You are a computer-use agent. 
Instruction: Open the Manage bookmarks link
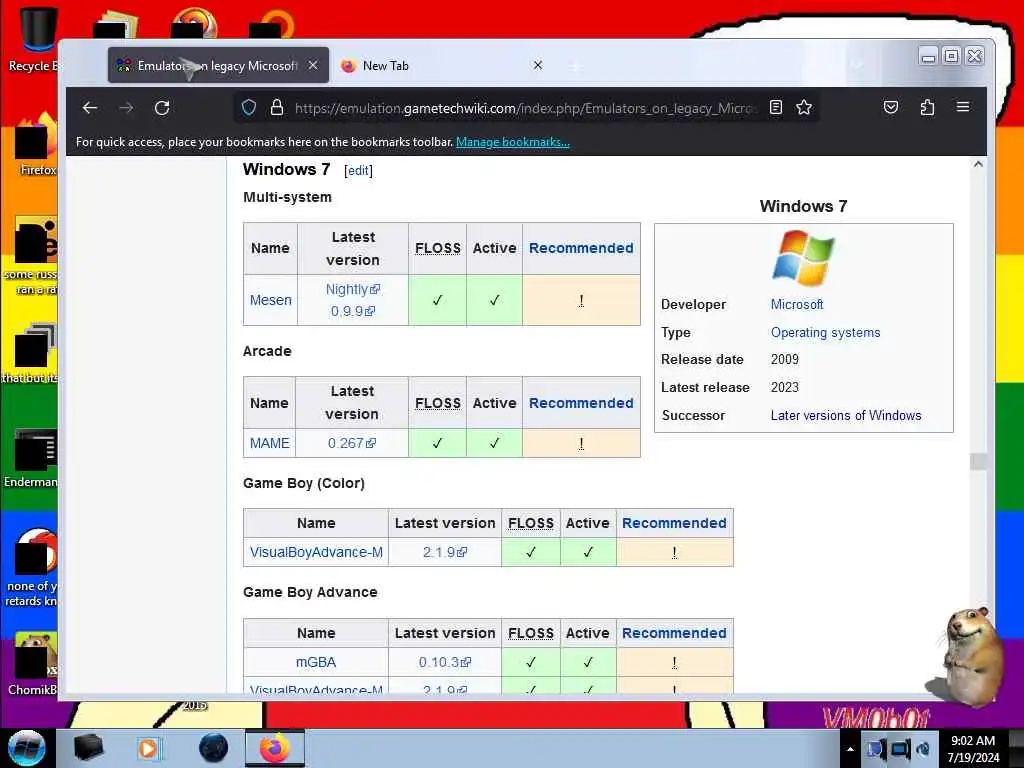tap(513, 142)
